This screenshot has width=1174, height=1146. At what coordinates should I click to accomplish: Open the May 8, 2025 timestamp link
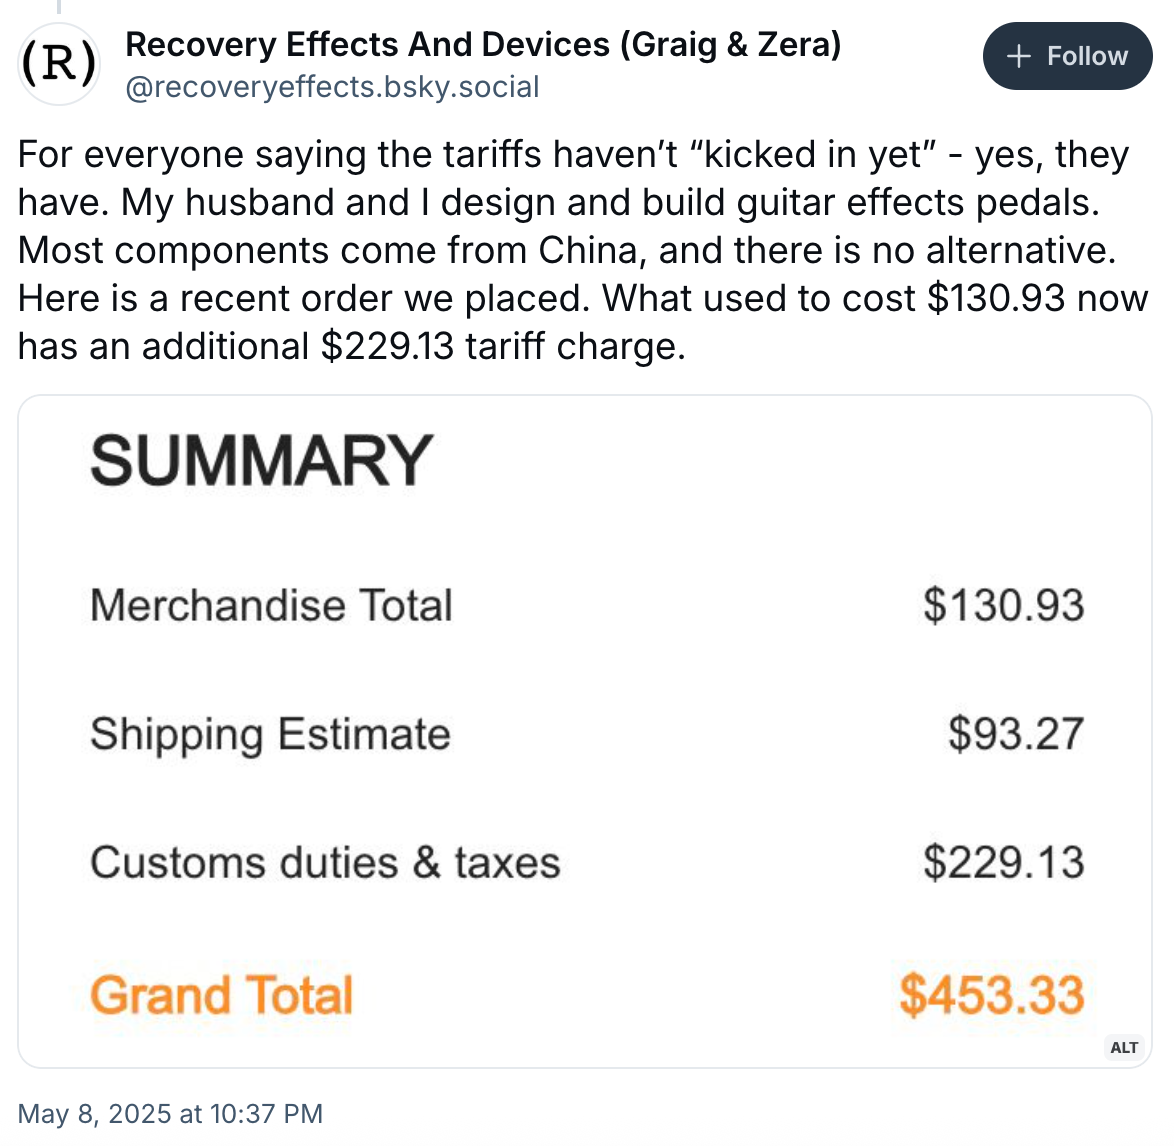tap(170, 1113)
